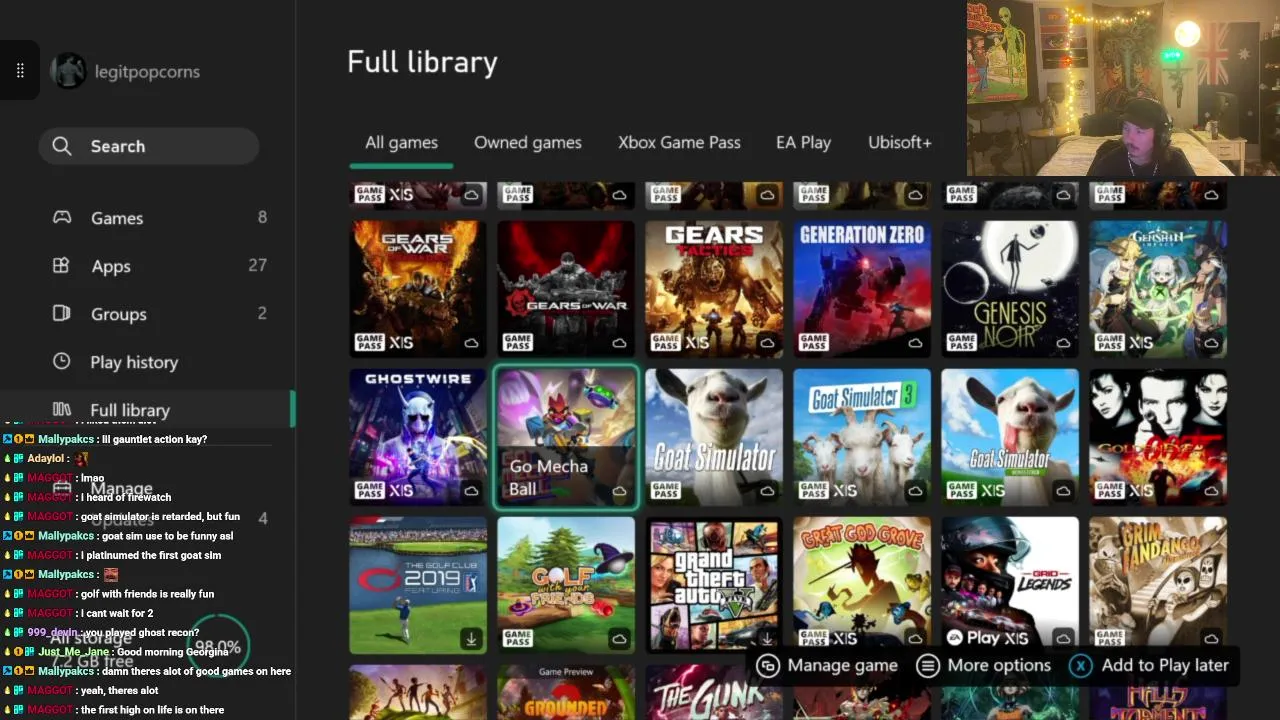The height and width of the screenshot is (720, 1280).
Task: Open the EA Play tab
Action: point(803,142)
